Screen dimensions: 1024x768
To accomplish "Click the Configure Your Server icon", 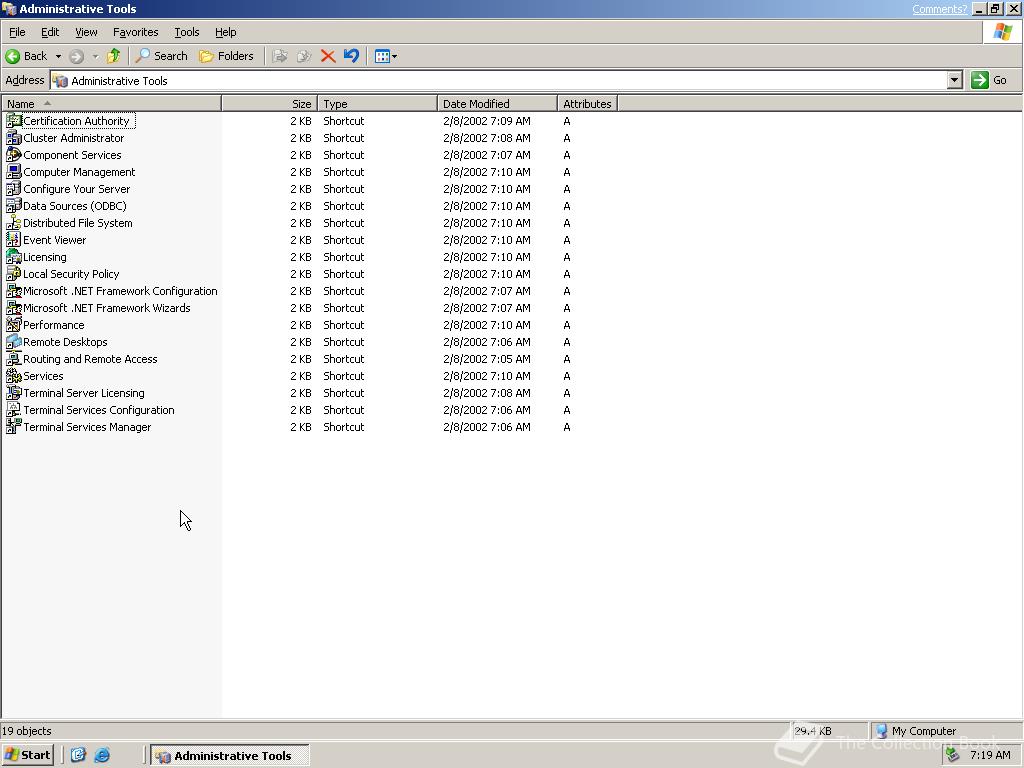I will (x=14, y=189).
